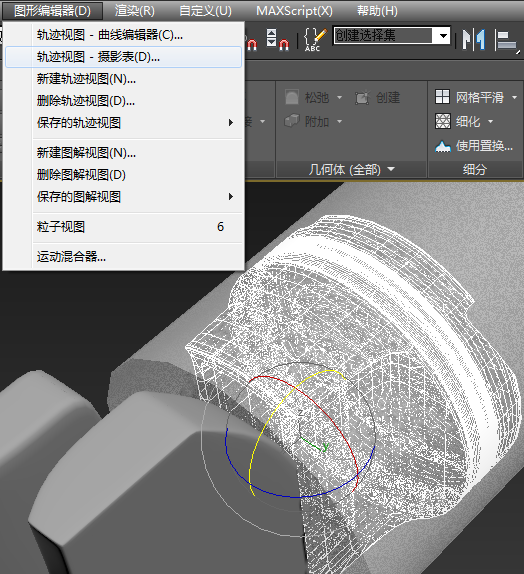The image size is (524, 574).
Task: Click the 附加 attach cube icon
Action: coord(292,121)
